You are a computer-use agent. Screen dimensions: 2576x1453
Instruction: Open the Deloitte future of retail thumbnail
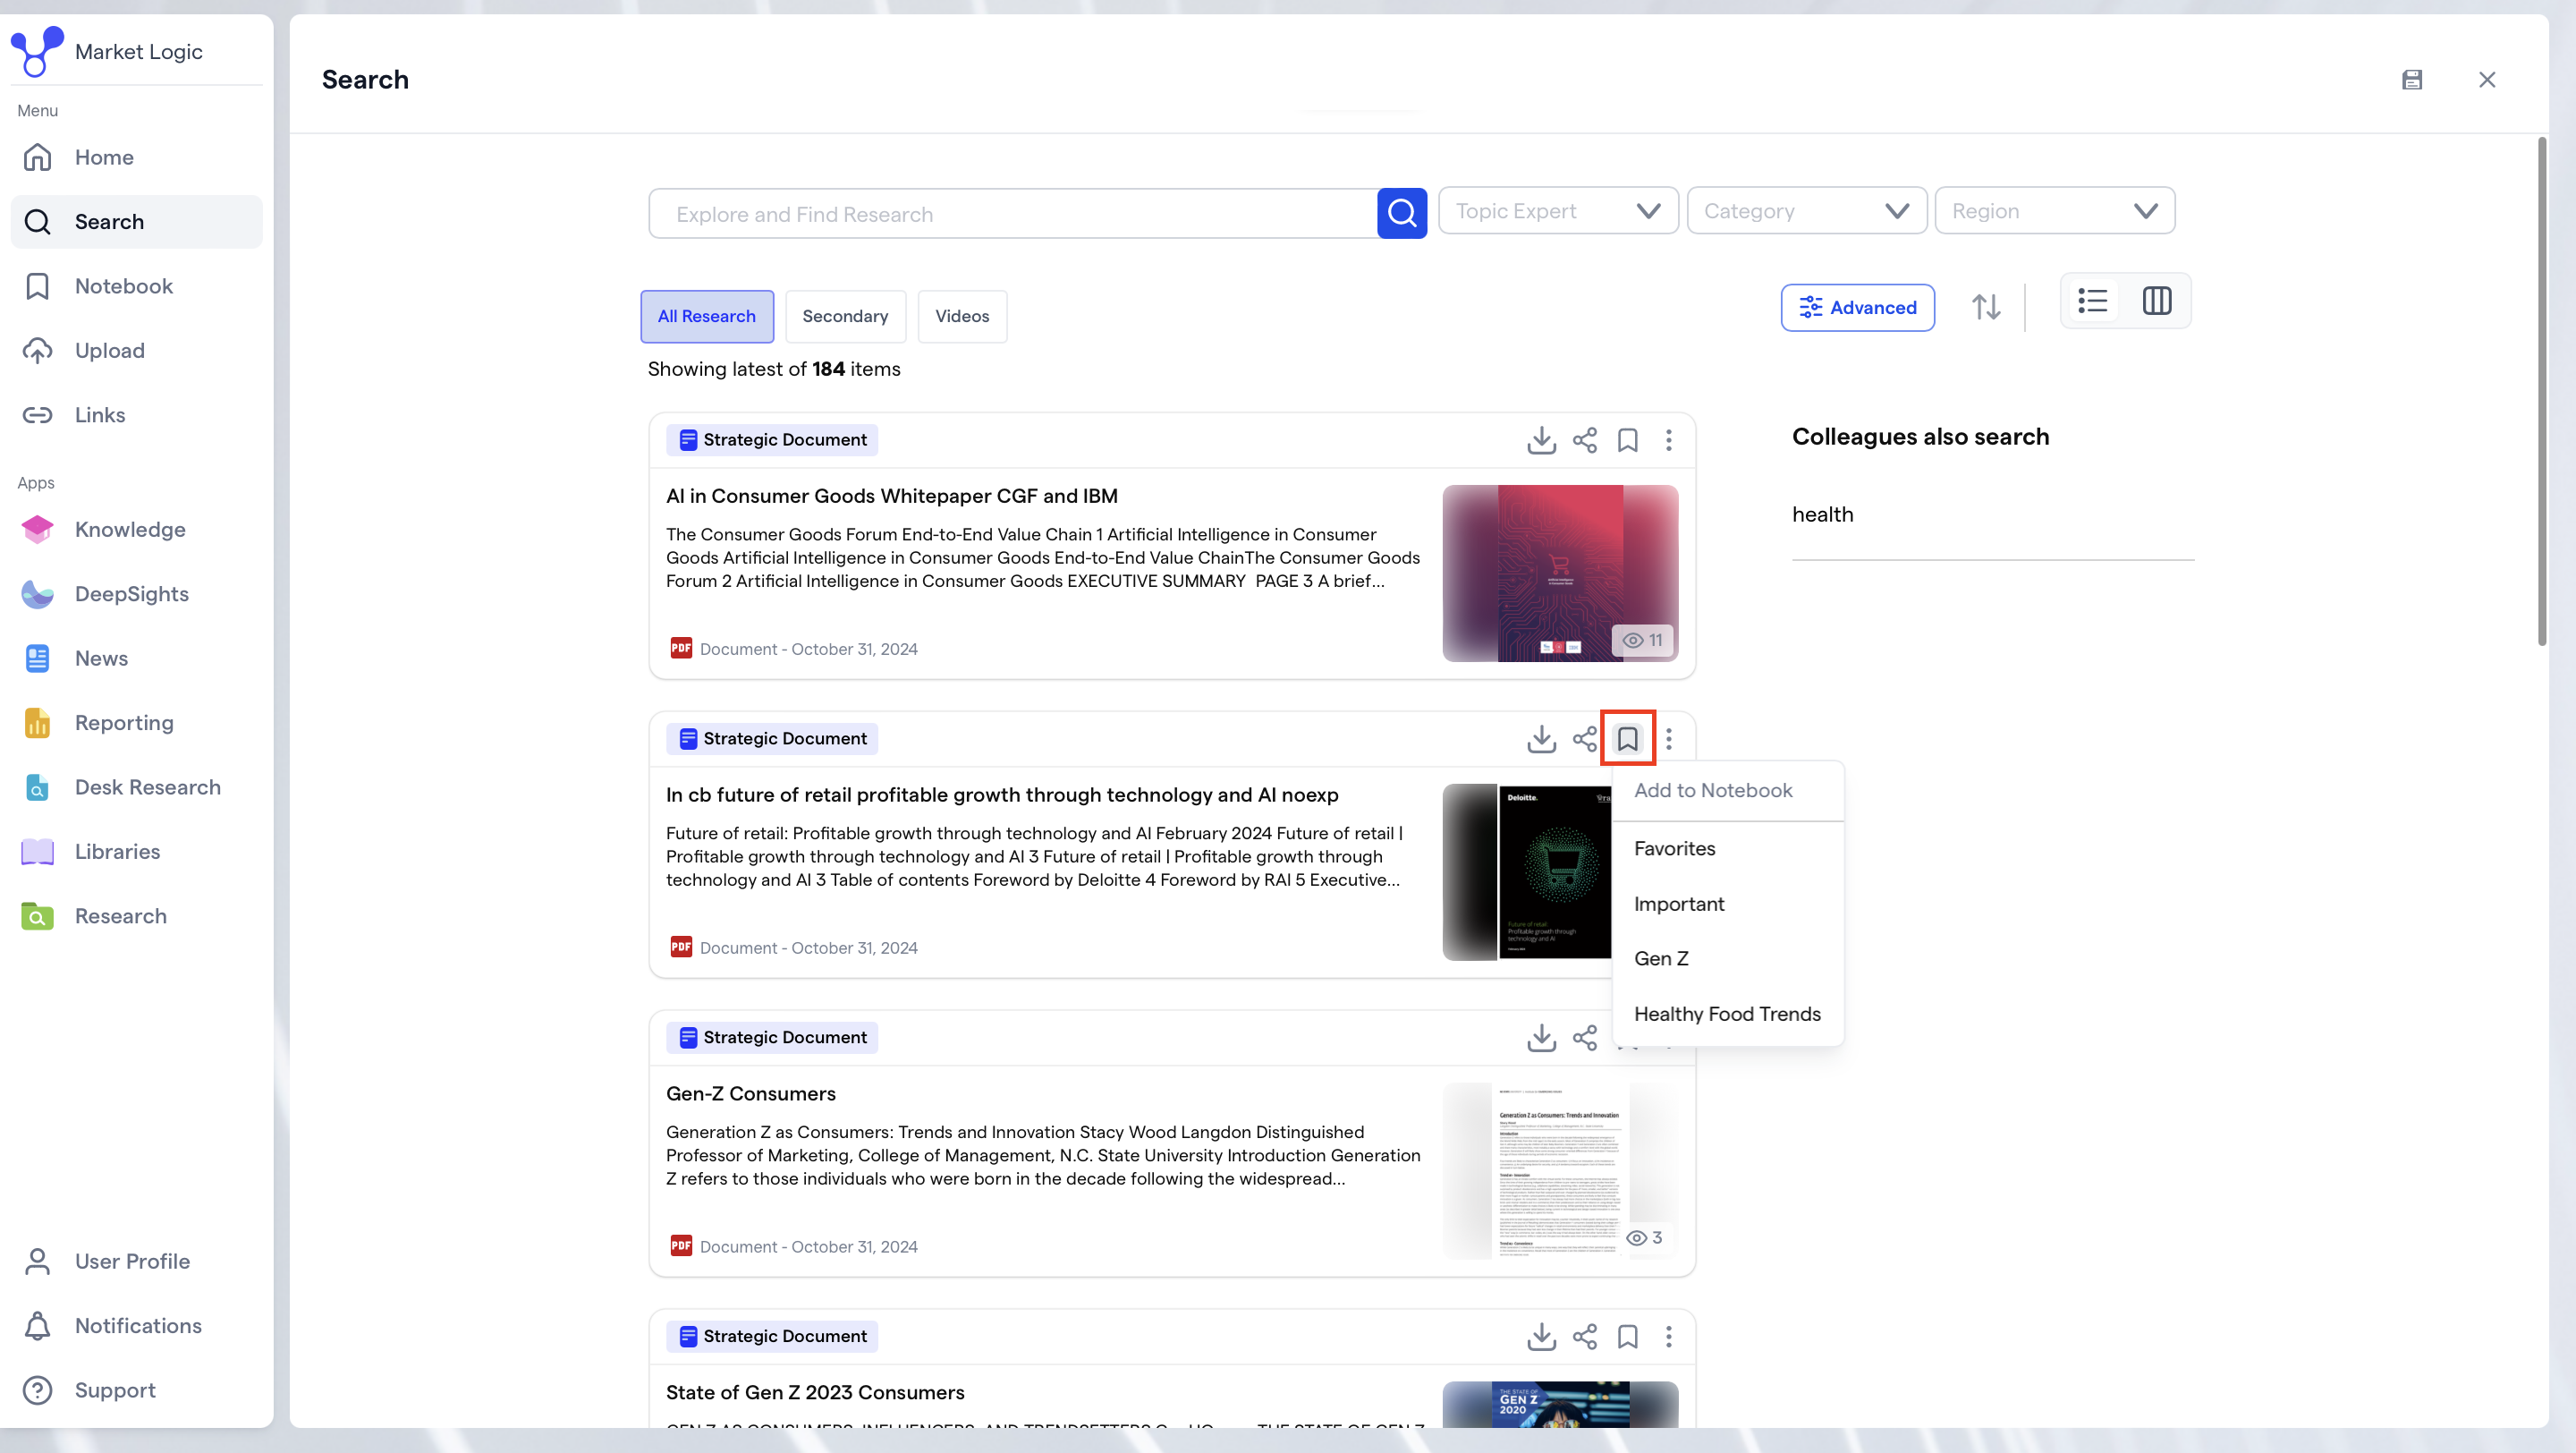pyautogui.click(x=1527, y=872)
